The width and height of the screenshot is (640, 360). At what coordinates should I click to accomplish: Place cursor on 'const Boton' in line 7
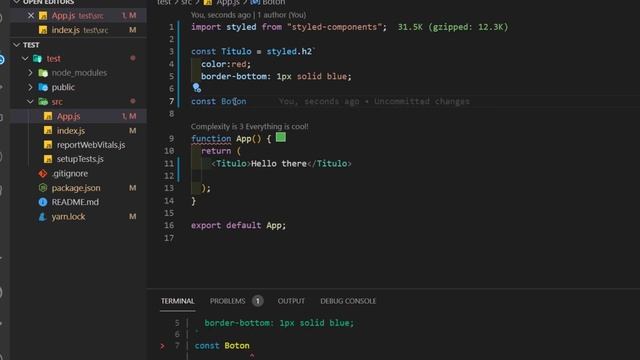click(x=219, y=101)
